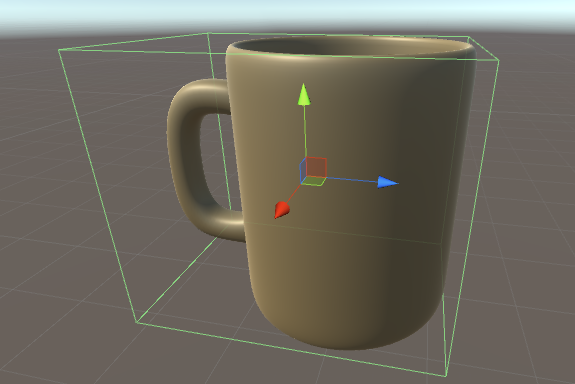This screenshot has height=384, width=575.
Task: Click the blue plane handle on gizmo cube
Action: (x=303, y=171)
